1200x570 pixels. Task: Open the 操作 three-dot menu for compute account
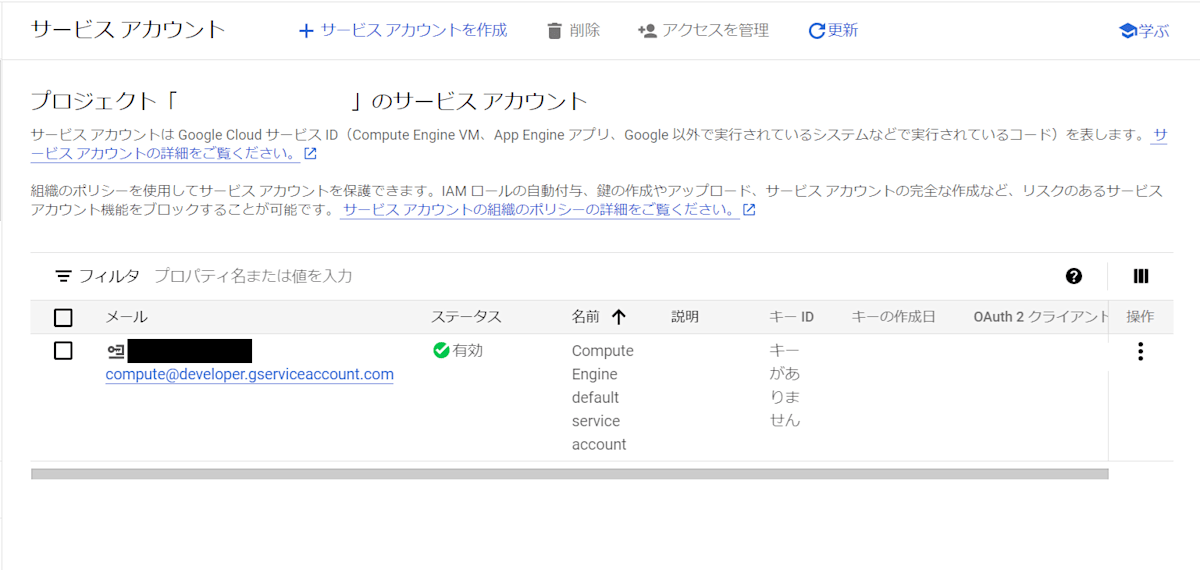[x=1140, y=351]
